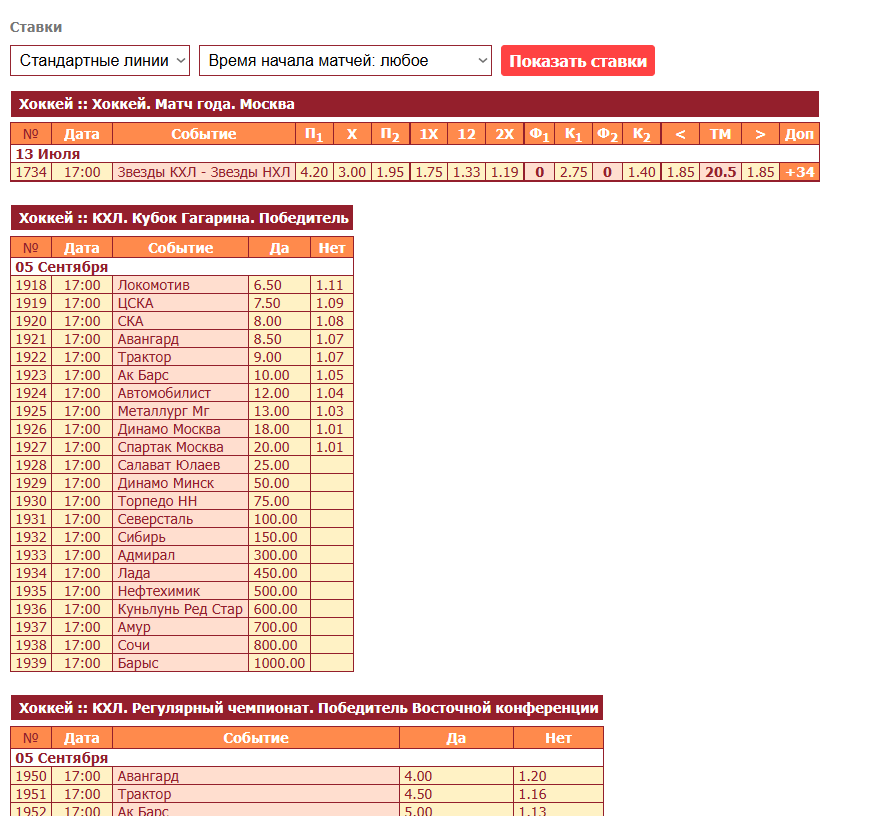Screen dimensions: 877x816
Task: Click the 20.00 odds for Спартак Москва
Action: (279, 447)
